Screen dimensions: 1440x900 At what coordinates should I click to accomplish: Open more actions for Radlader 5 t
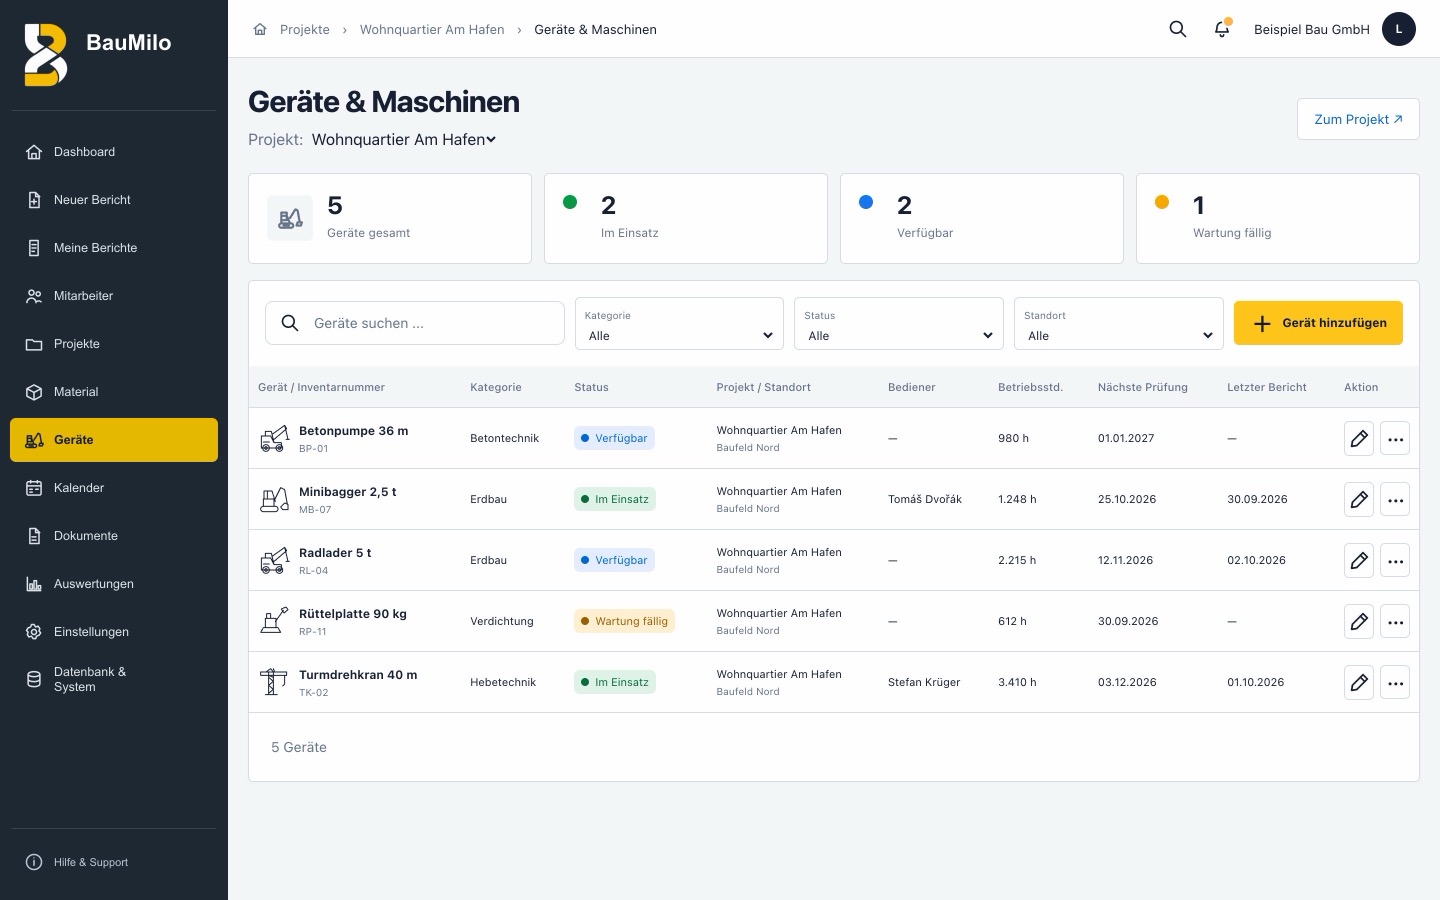tap(1395, 560)
